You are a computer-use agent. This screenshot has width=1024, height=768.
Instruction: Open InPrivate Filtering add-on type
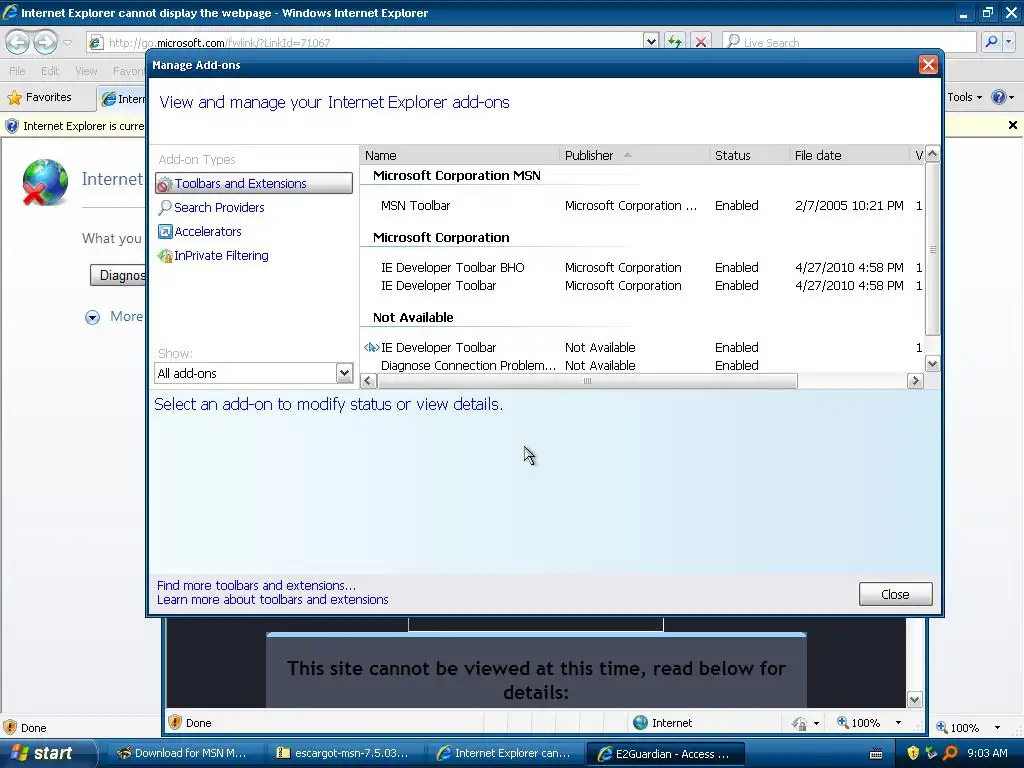click(x=221, y=256)
